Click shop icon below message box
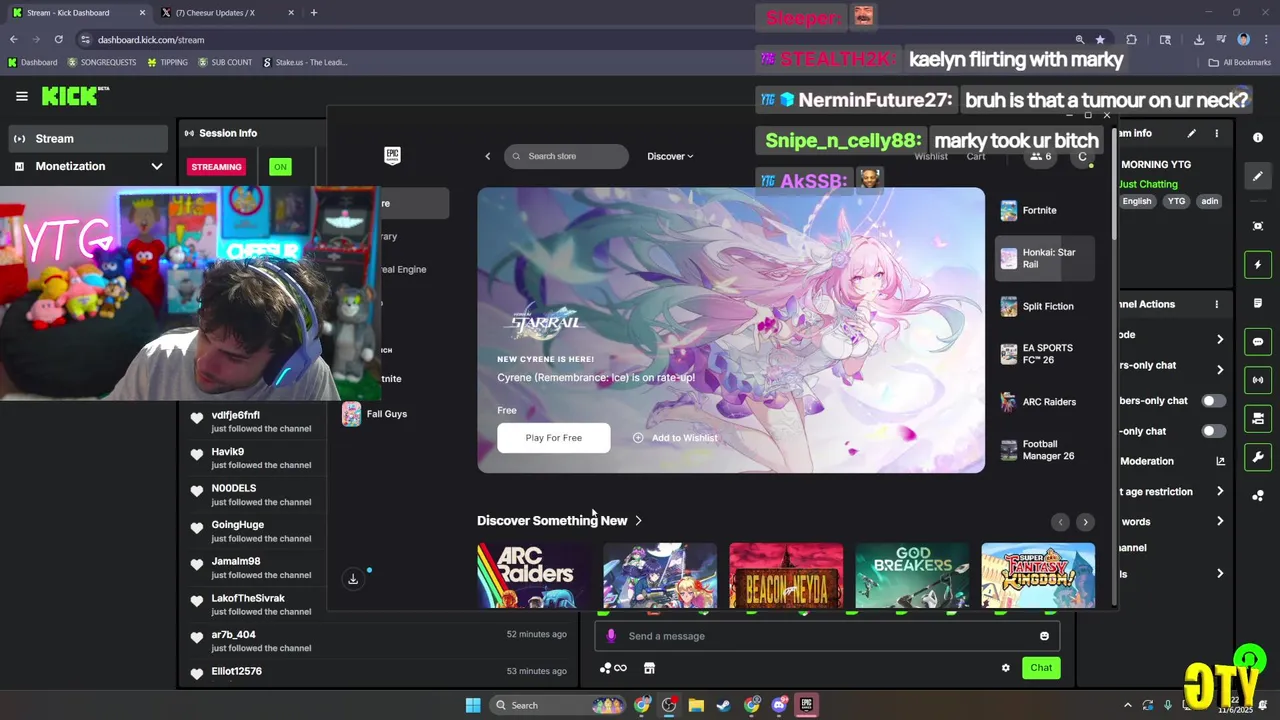Image resolution: width=1280 pixels, height=720 pixels. 649,668
